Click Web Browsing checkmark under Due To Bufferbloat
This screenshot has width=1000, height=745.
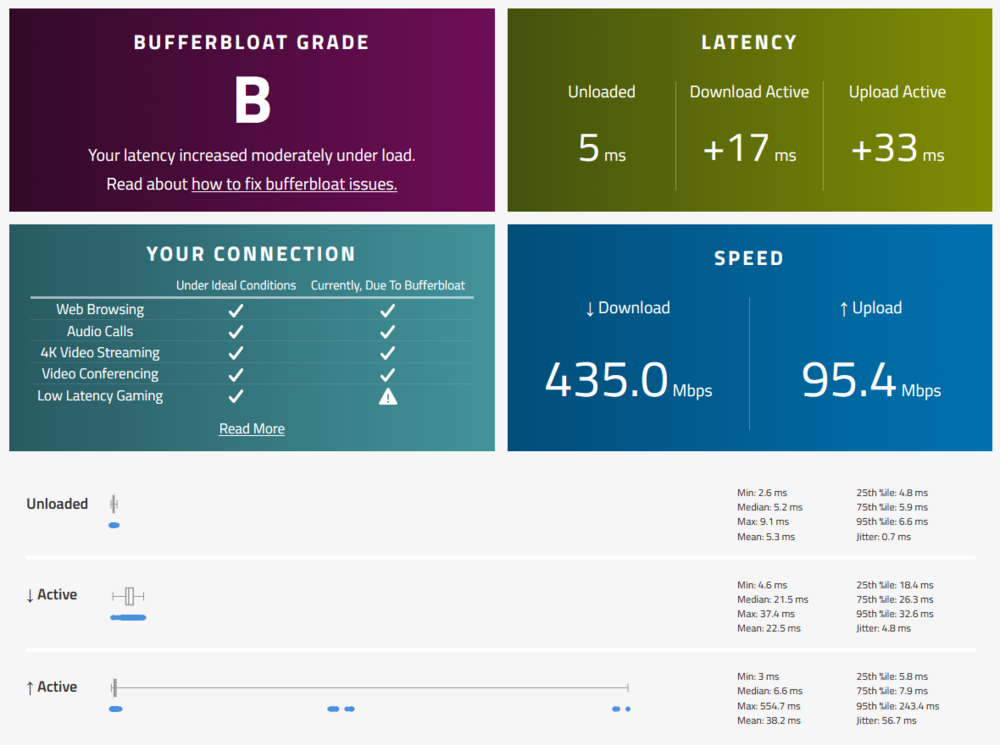pyautogui.click(x=387, y=310)
